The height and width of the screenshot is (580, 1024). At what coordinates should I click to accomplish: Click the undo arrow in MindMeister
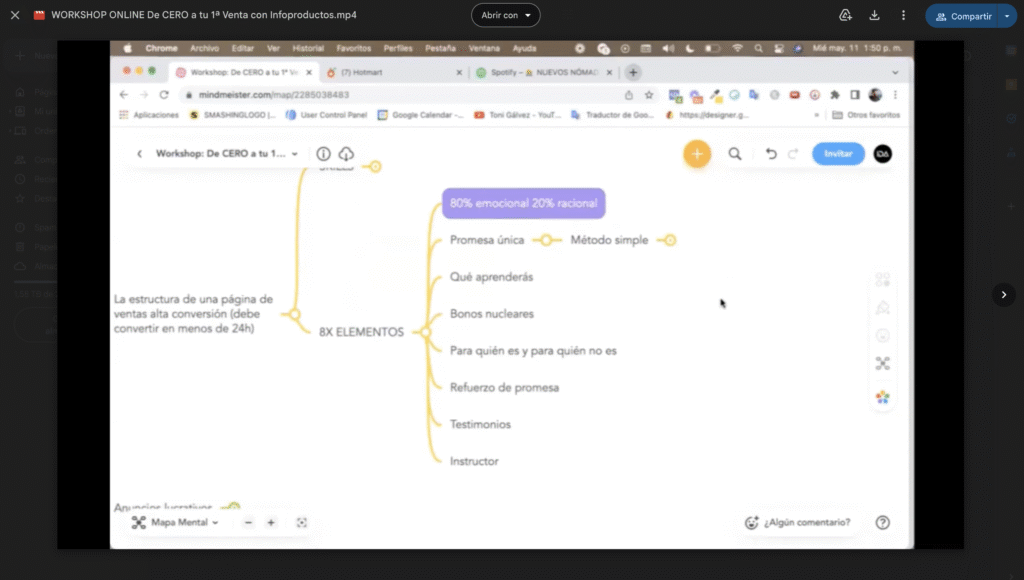770,154
